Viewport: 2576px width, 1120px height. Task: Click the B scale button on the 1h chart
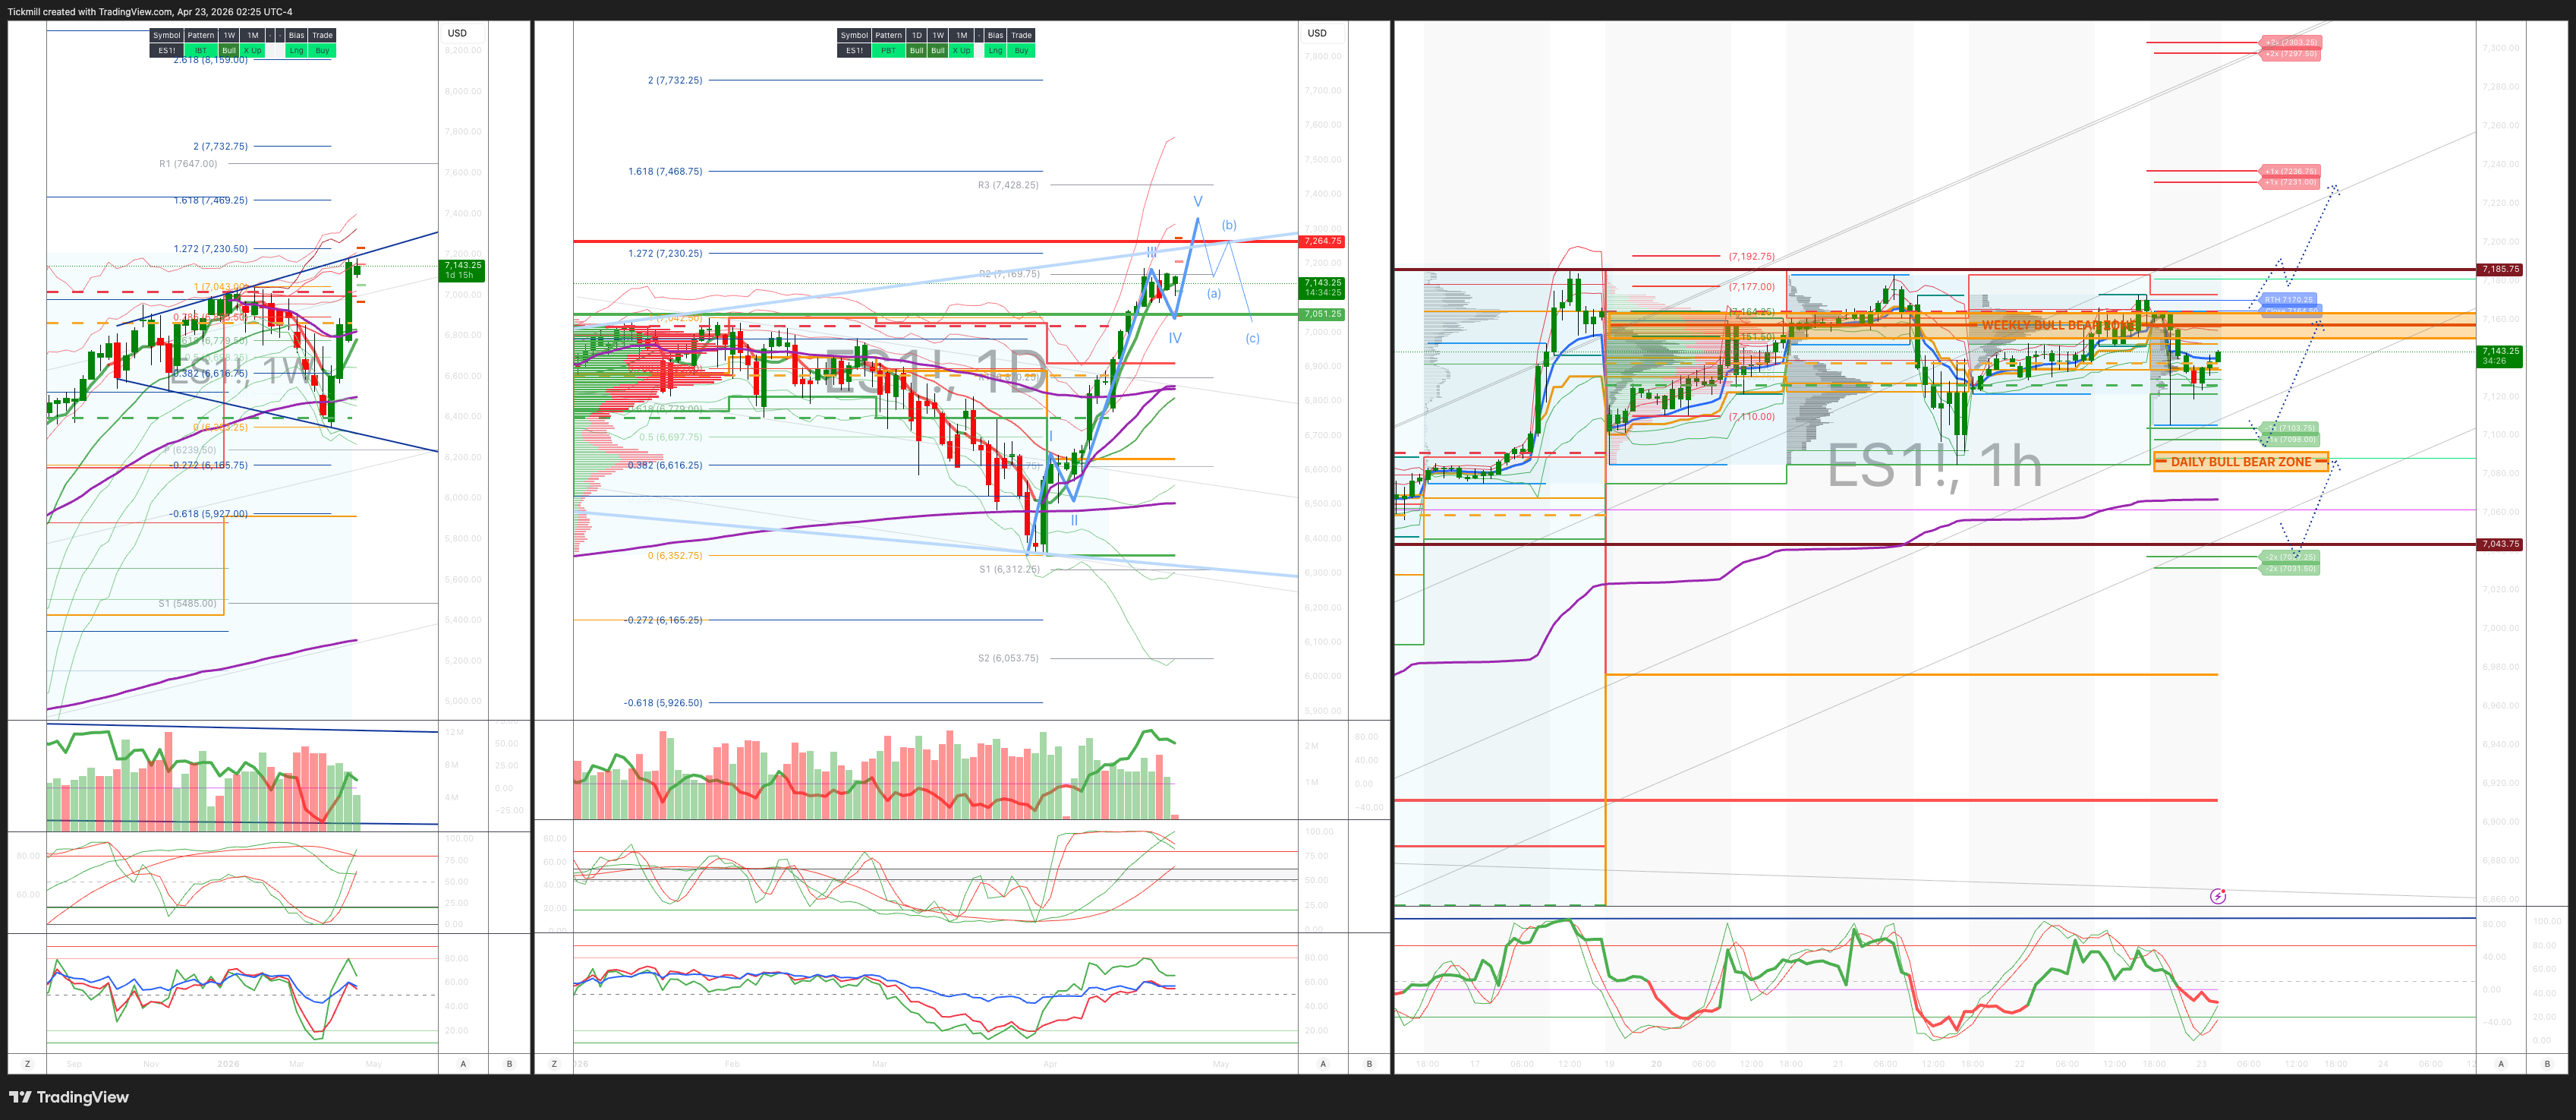pos(2547,1064)
